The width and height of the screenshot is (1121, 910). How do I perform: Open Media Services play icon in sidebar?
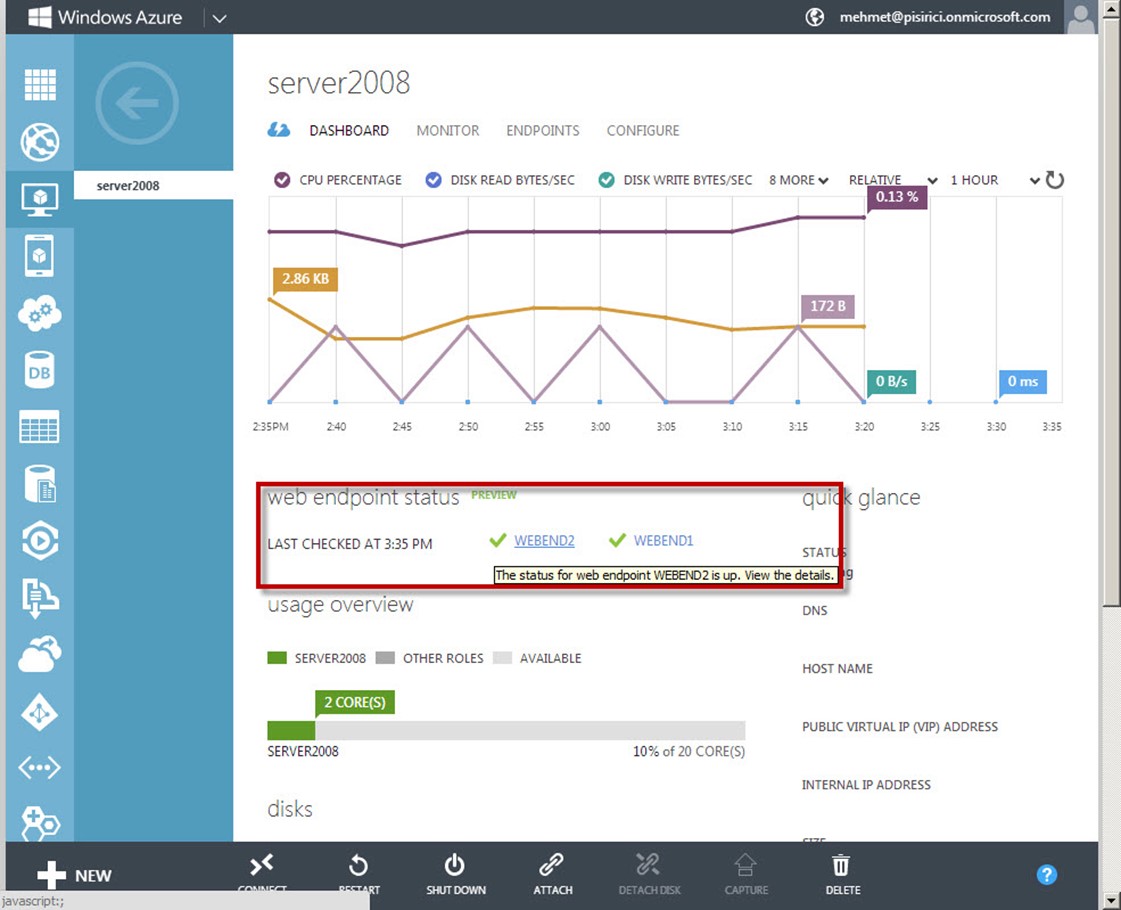click(x=40, y=541)
